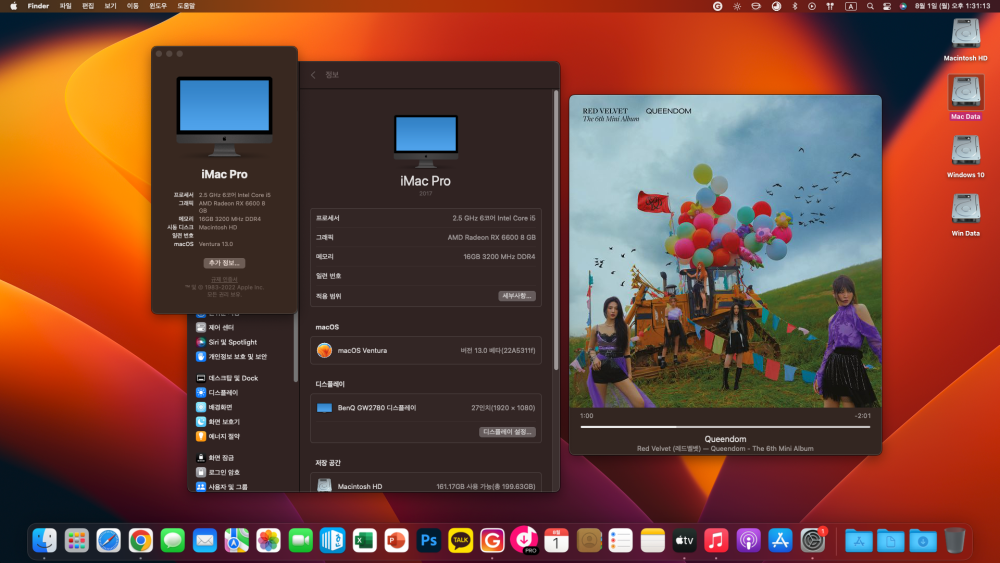
Task: Open the Finder menu
Action: pos(38,6)
